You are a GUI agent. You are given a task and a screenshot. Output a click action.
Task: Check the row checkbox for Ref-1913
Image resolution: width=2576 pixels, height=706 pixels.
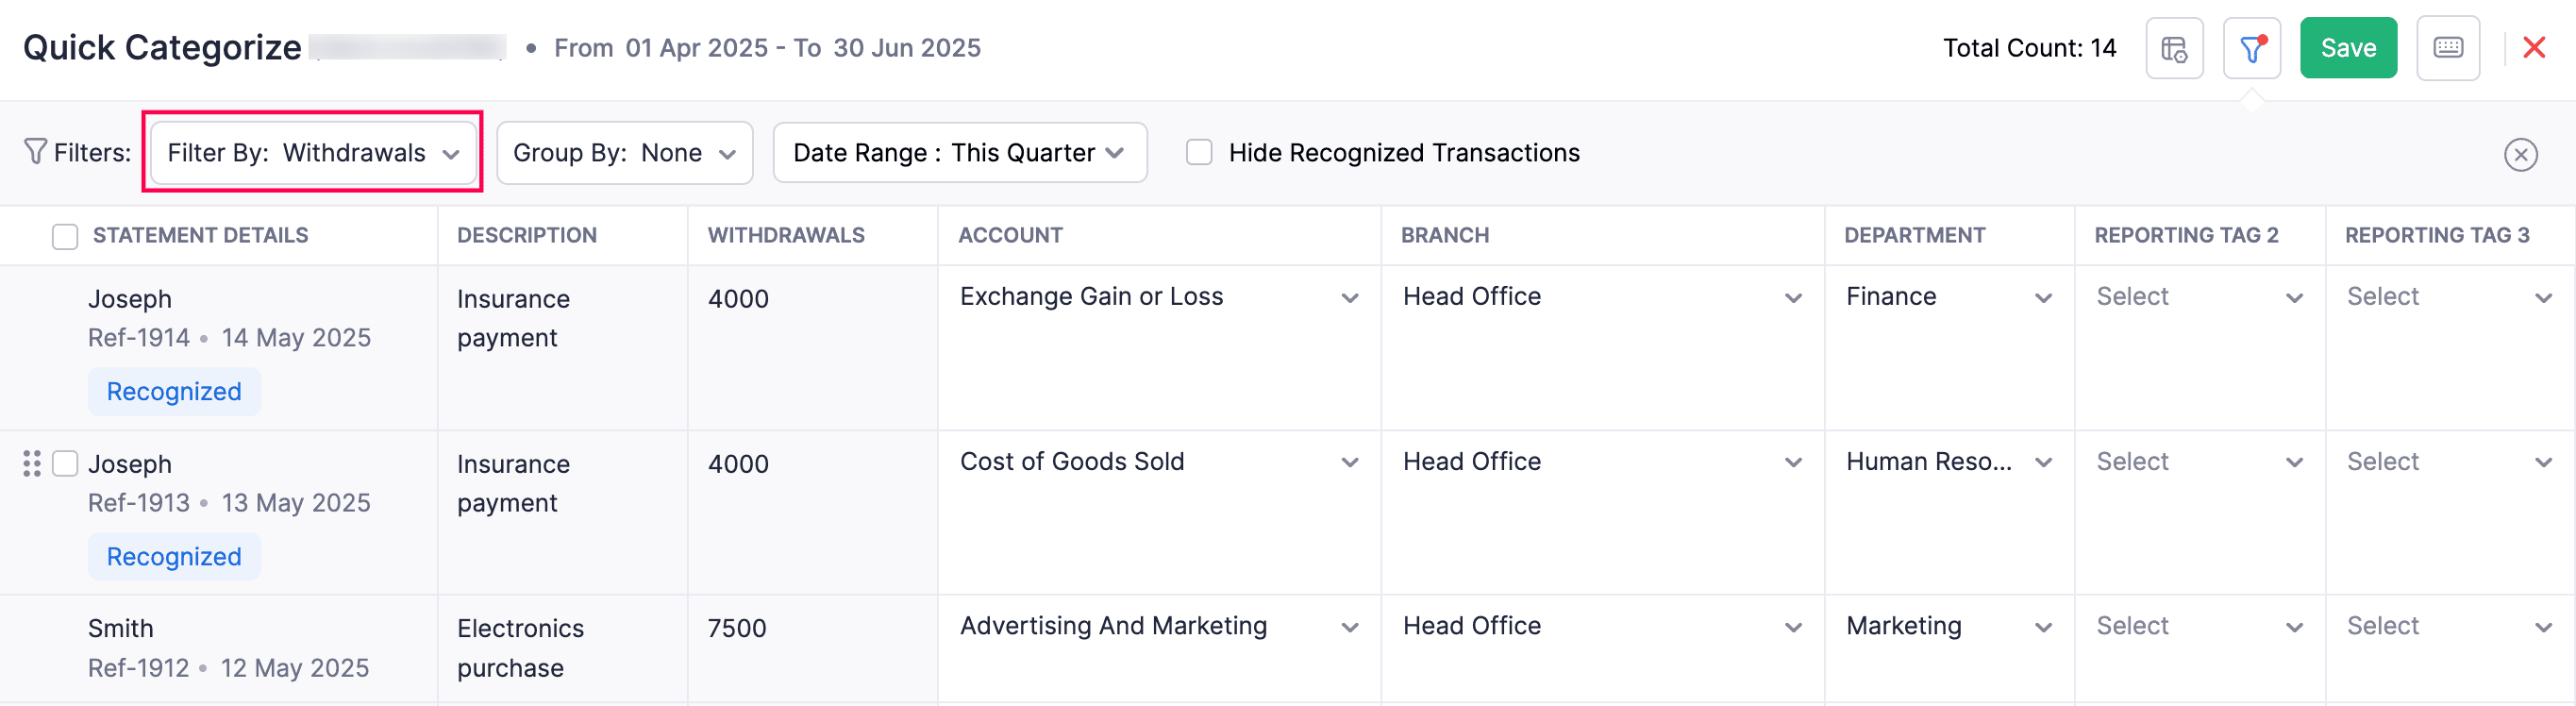(65, 463)
